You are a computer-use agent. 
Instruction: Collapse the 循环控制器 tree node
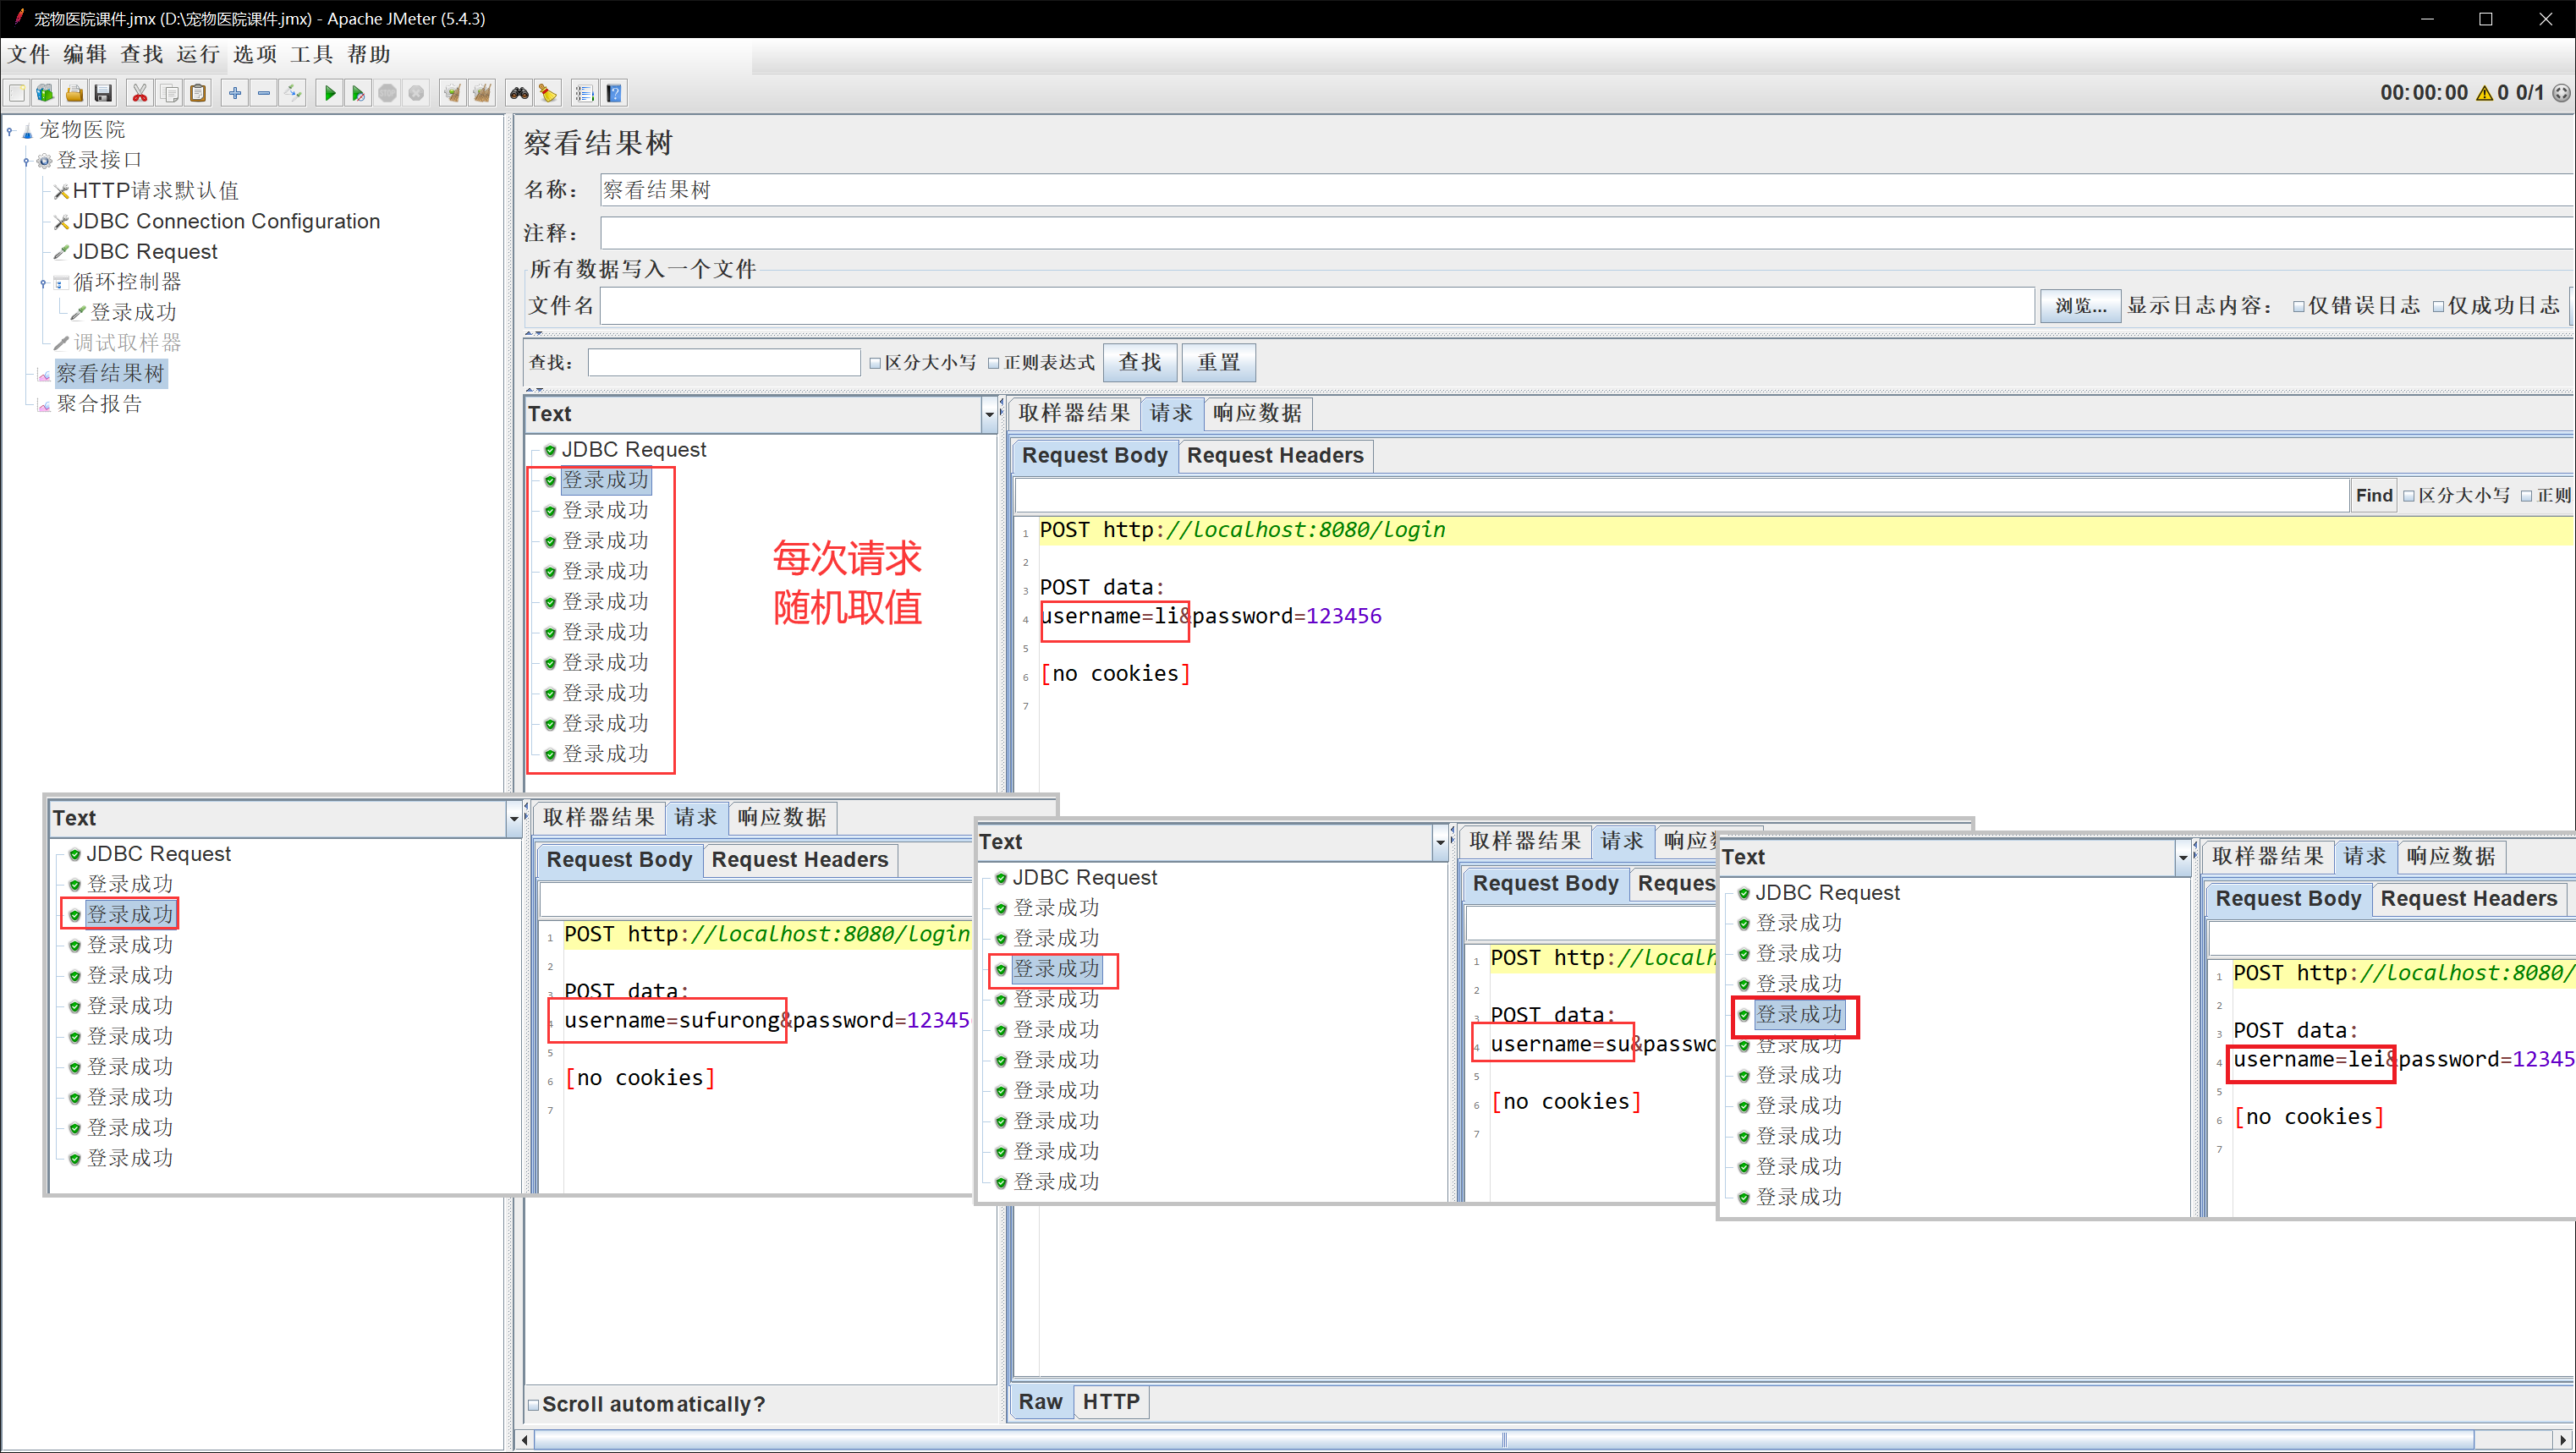(43, 283)
